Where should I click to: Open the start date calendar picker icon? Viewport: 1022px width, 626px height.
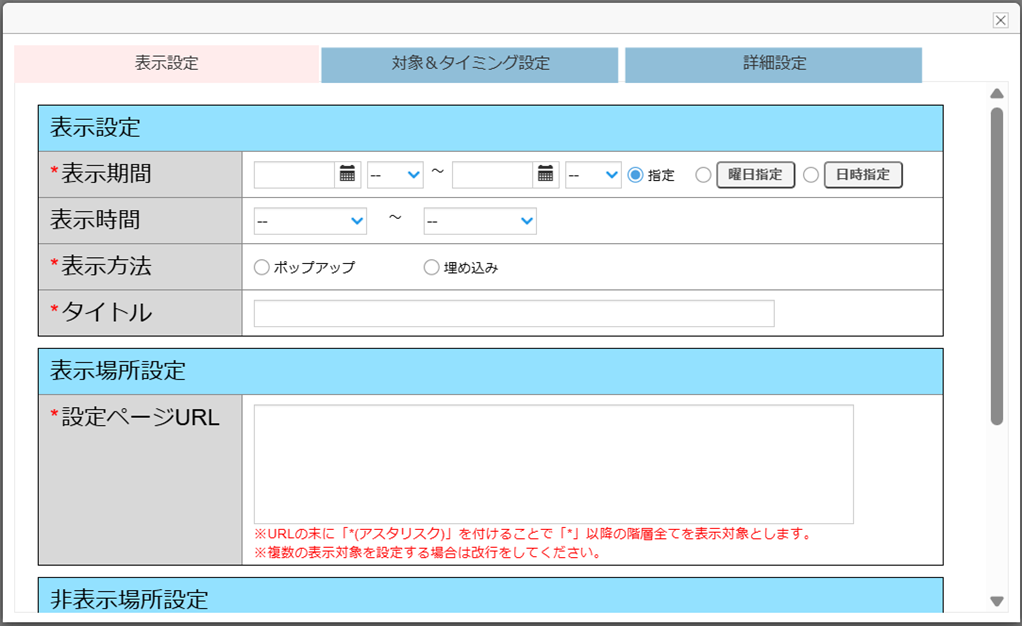pyautogui.click(x=347, y=174)
